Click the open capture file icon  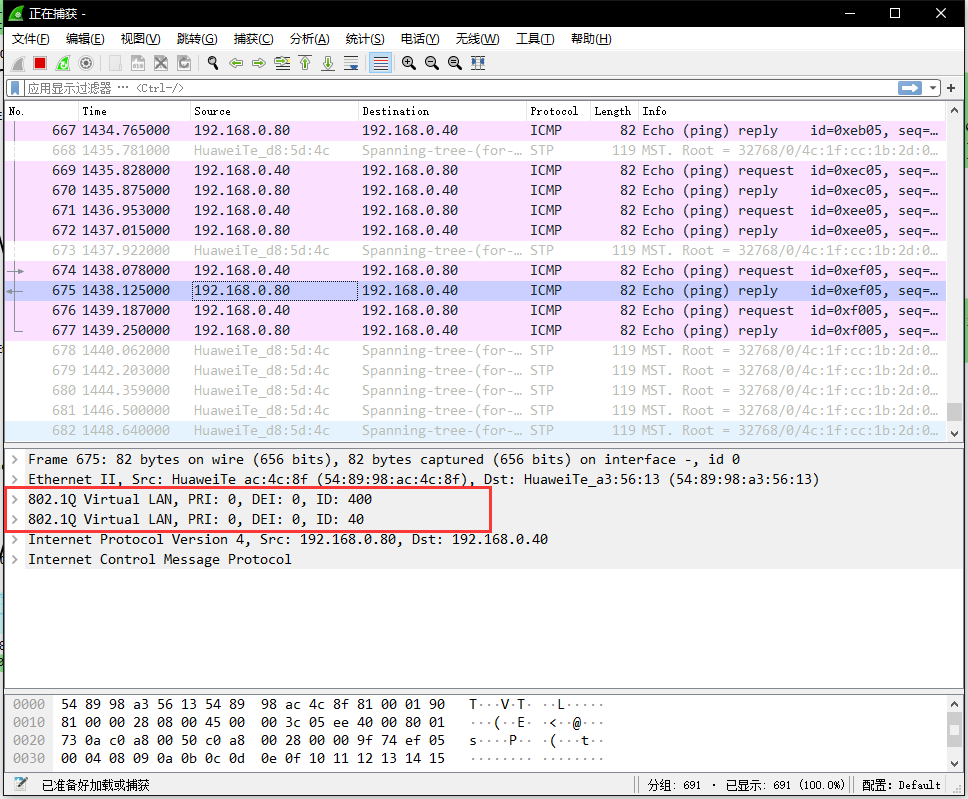pyautogui.click(x=115, y=63)
